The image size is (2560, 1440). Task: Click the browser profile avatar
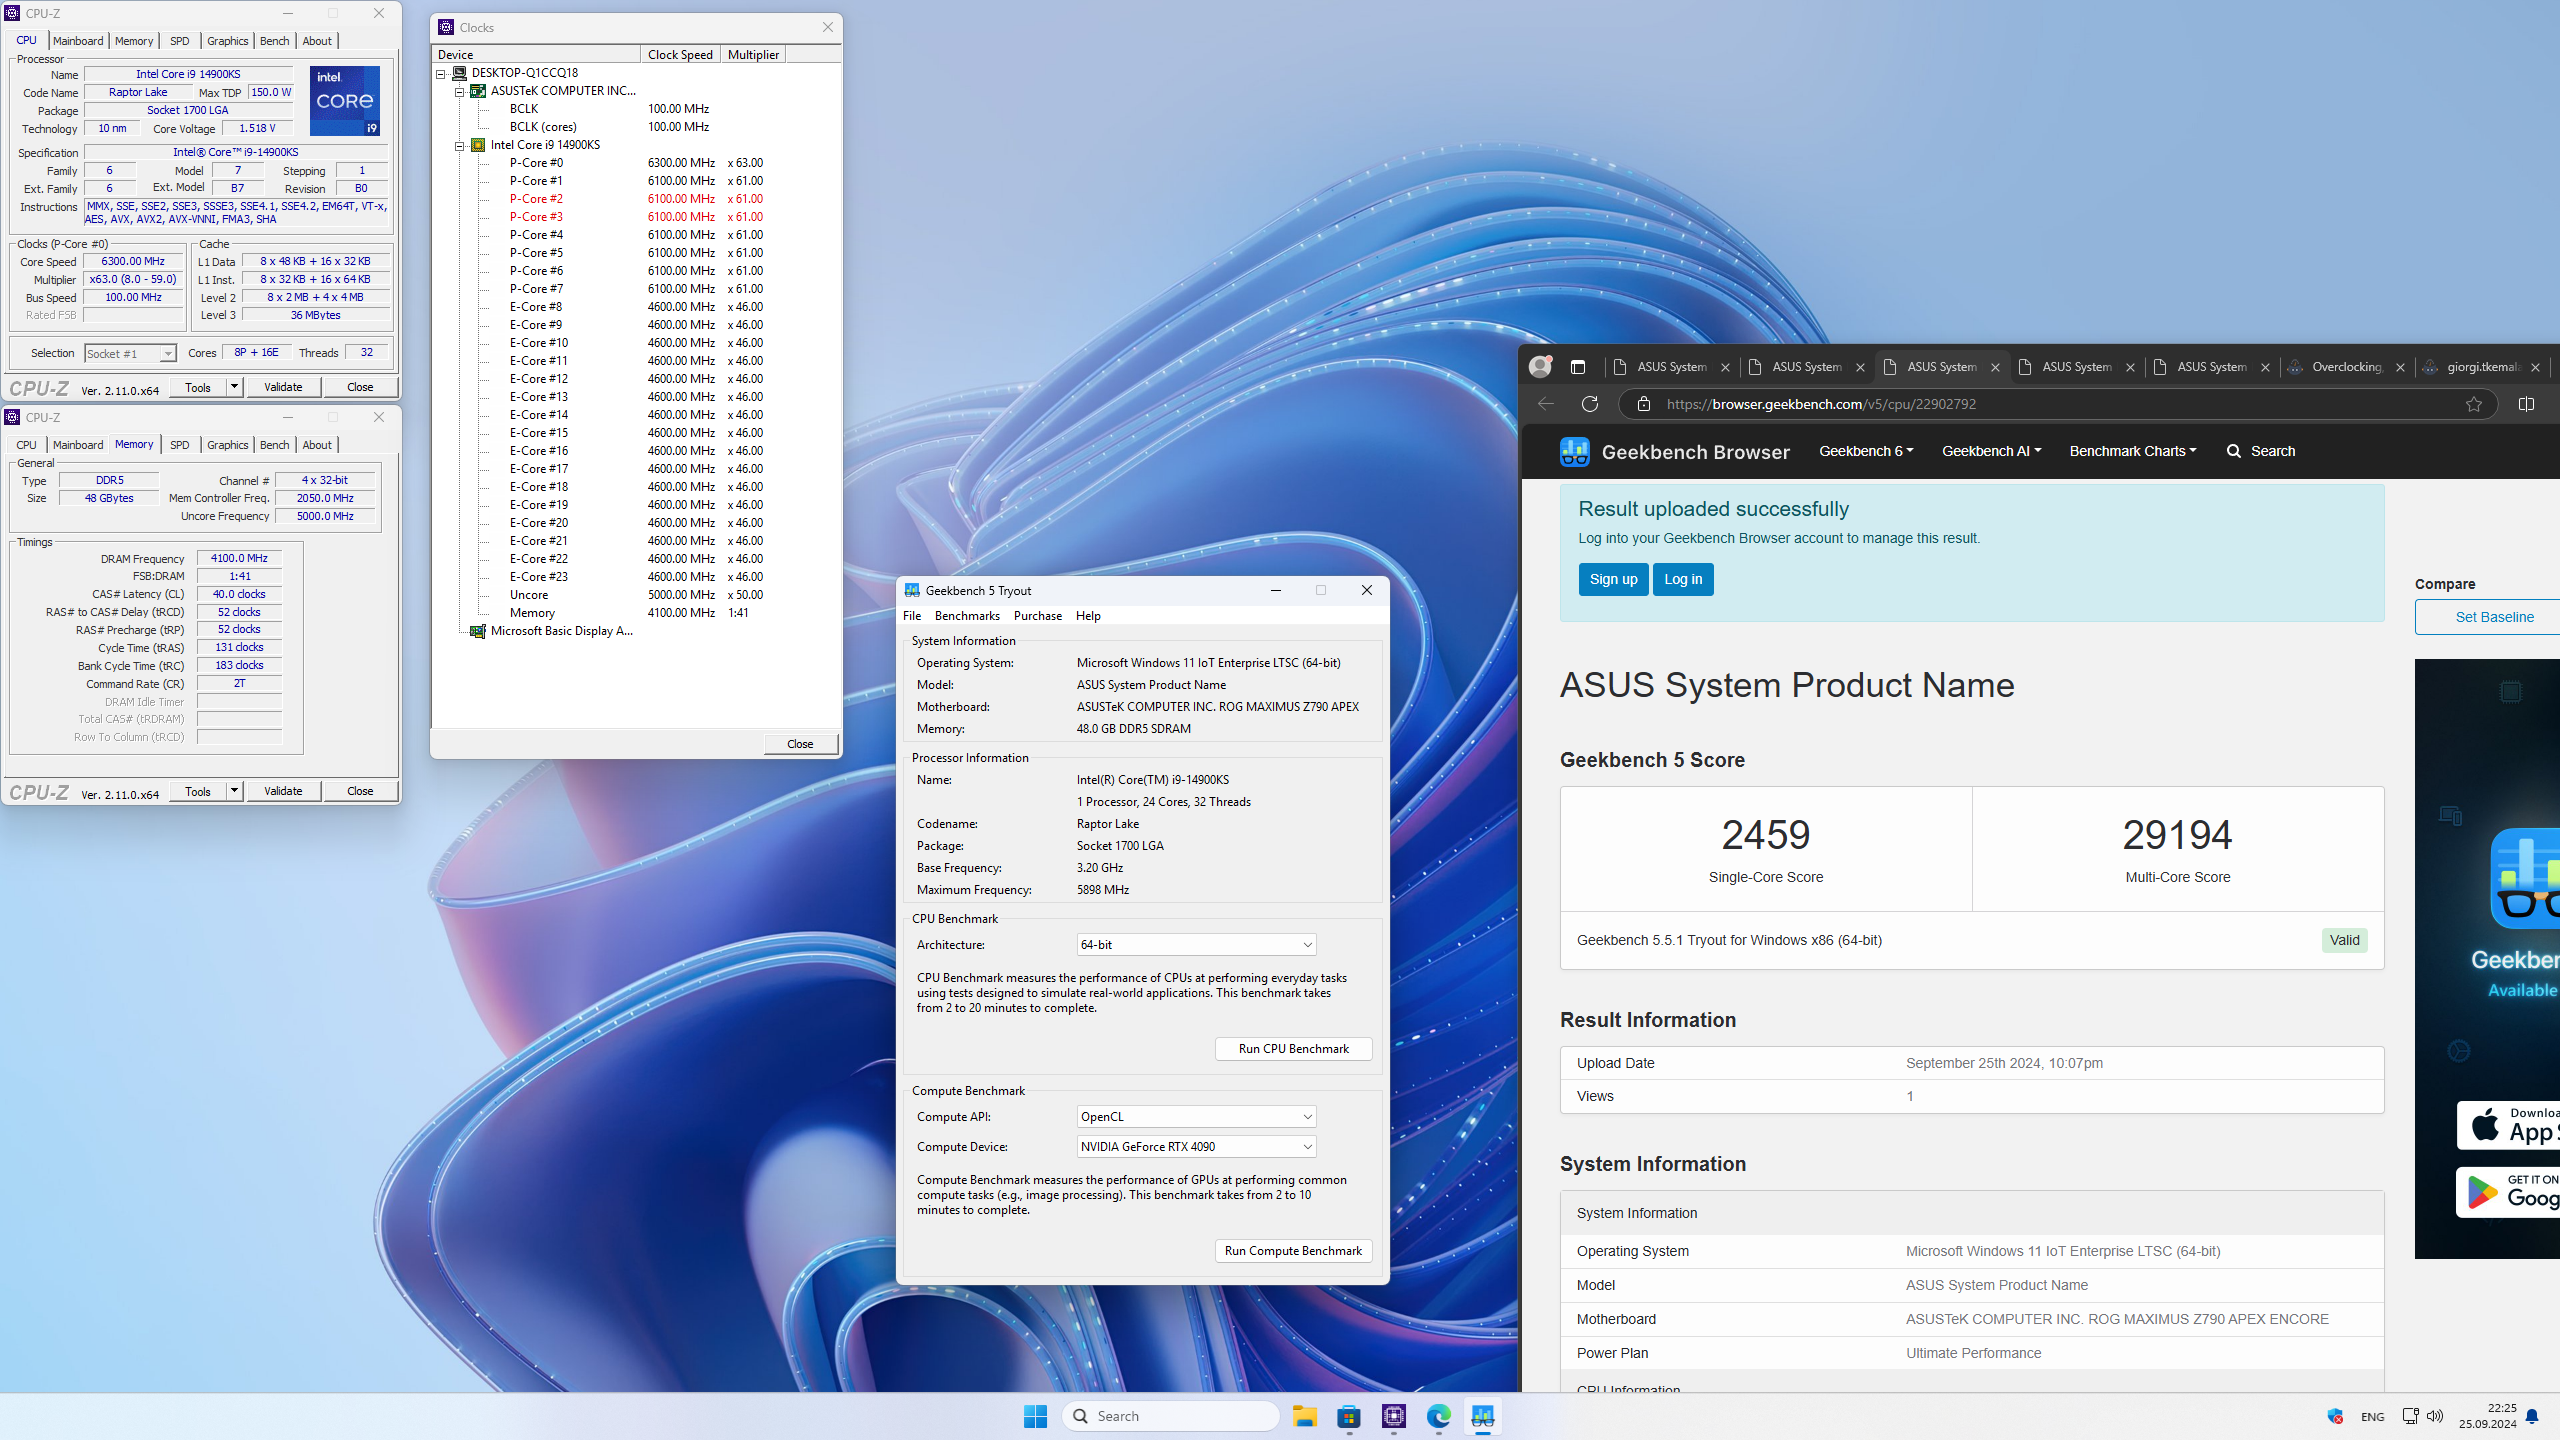[x=1540, y=367]
